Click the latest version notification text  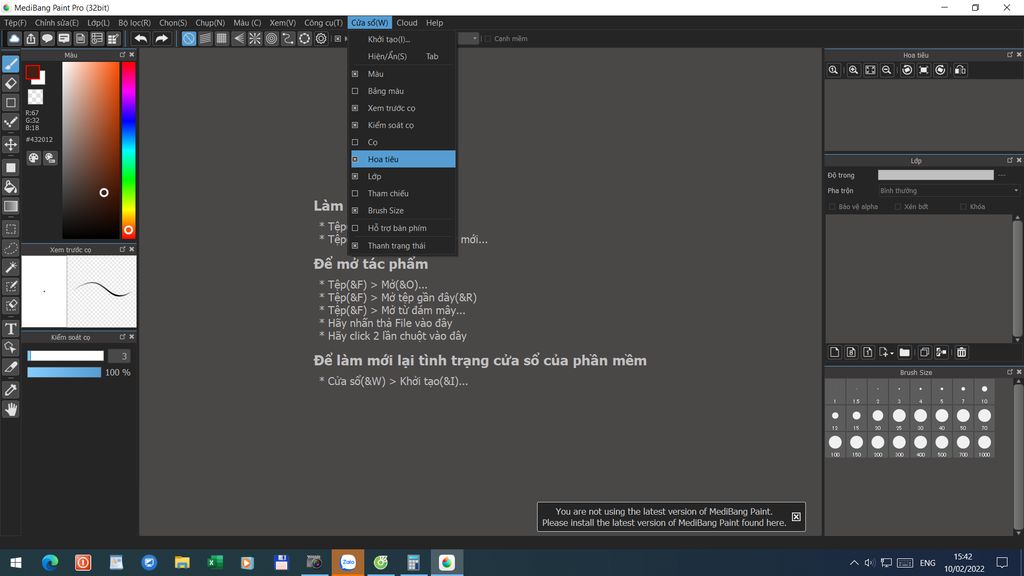point(664,517)
